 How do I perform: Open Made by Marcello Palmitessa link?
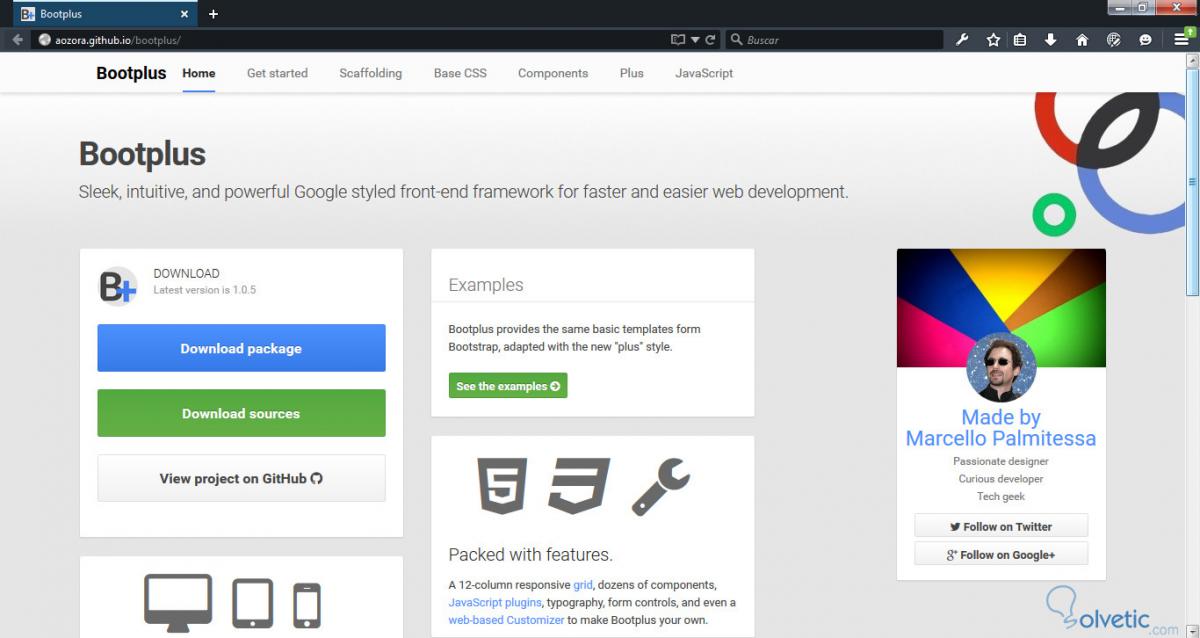pyautogui.click(x=1001, y=428)
